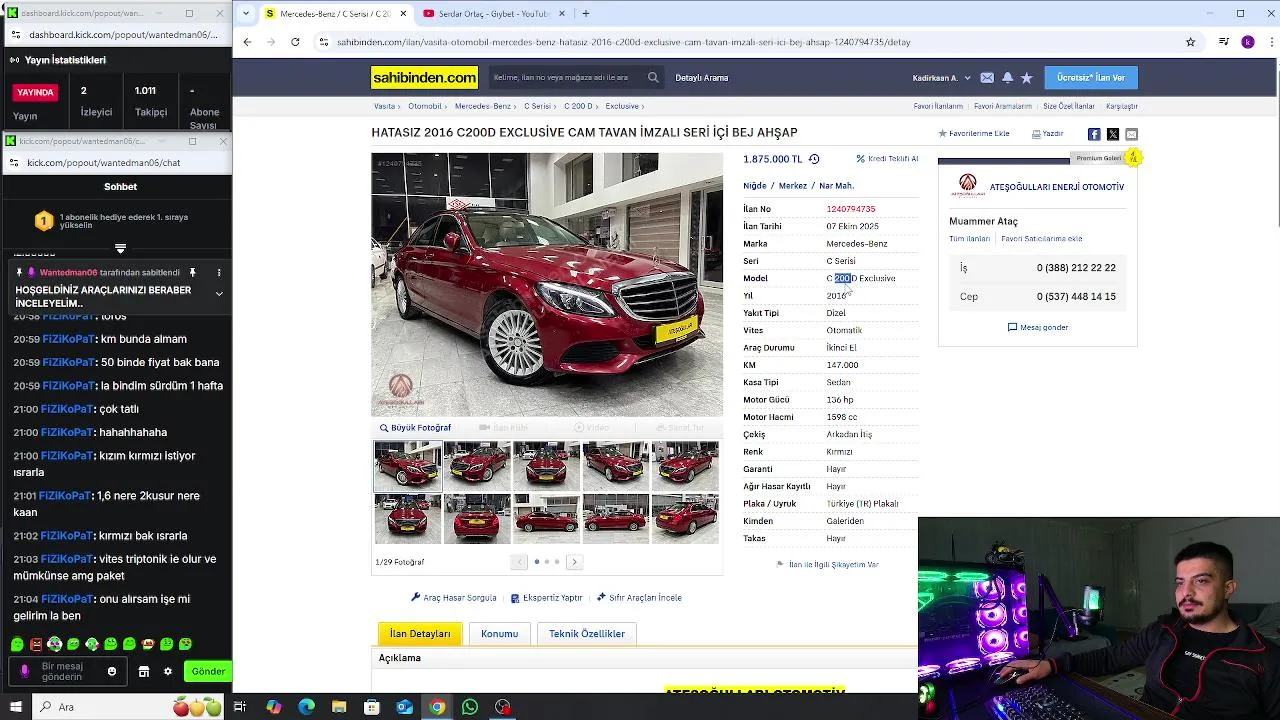Launch Microsoft Edge from taskbar
Screen dimensions: 1280x720
306,707
